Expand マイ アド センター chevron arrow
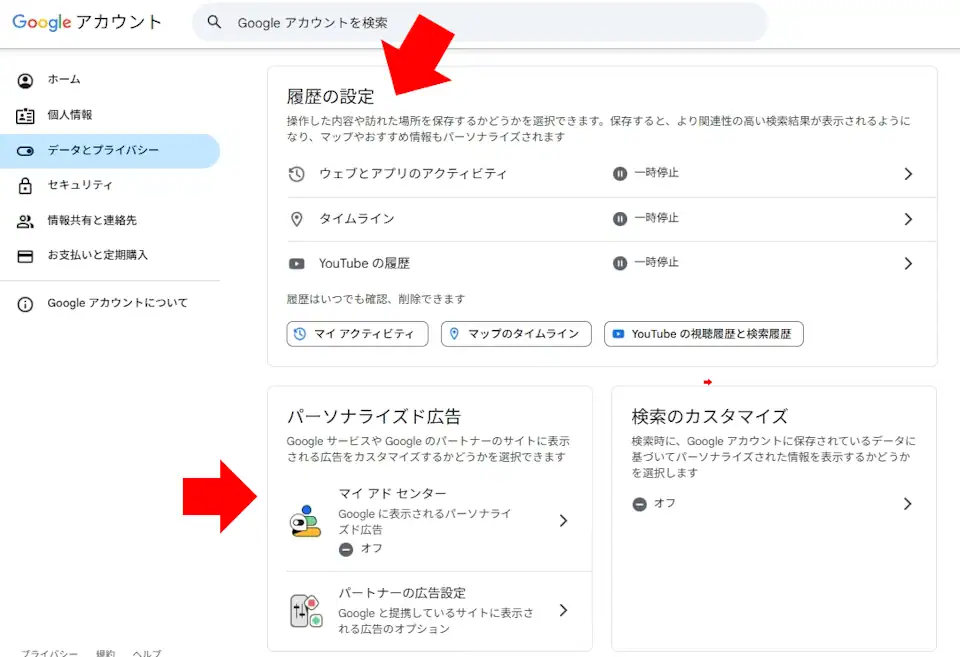Image resolution: width=960 pixels, height=657 pixels. tap(563, 521)
